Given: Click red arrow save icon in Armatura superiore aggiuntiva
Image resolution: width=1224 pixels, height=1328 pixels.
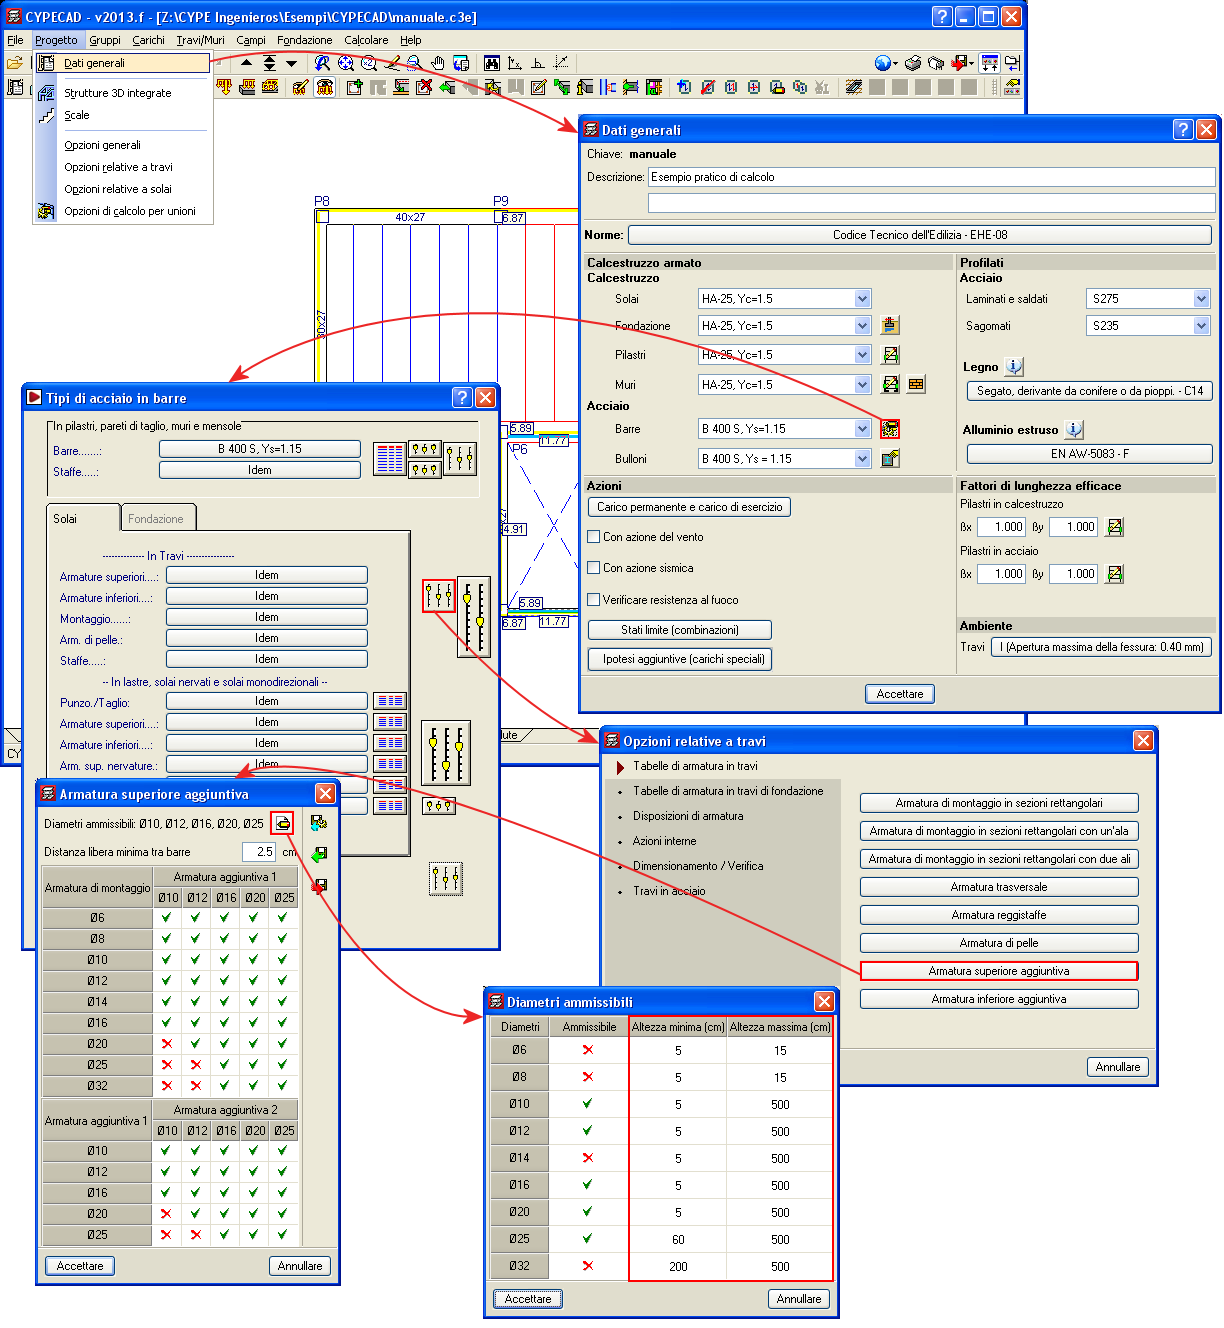Looking at the screenshot, I should tap(319, 886).
